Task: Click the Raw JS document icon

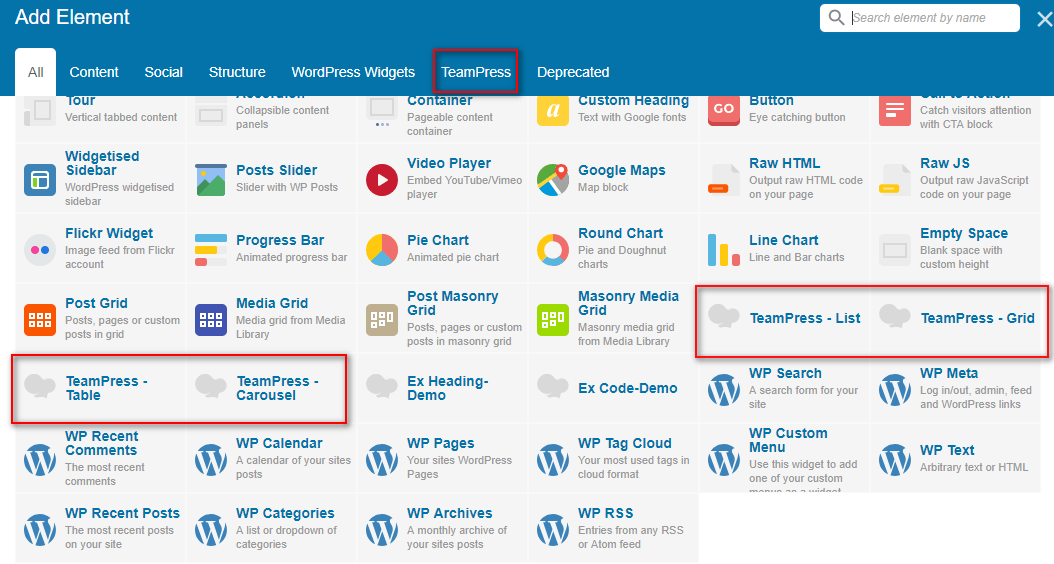Action: pyautogui.click(x=895, y=179)
